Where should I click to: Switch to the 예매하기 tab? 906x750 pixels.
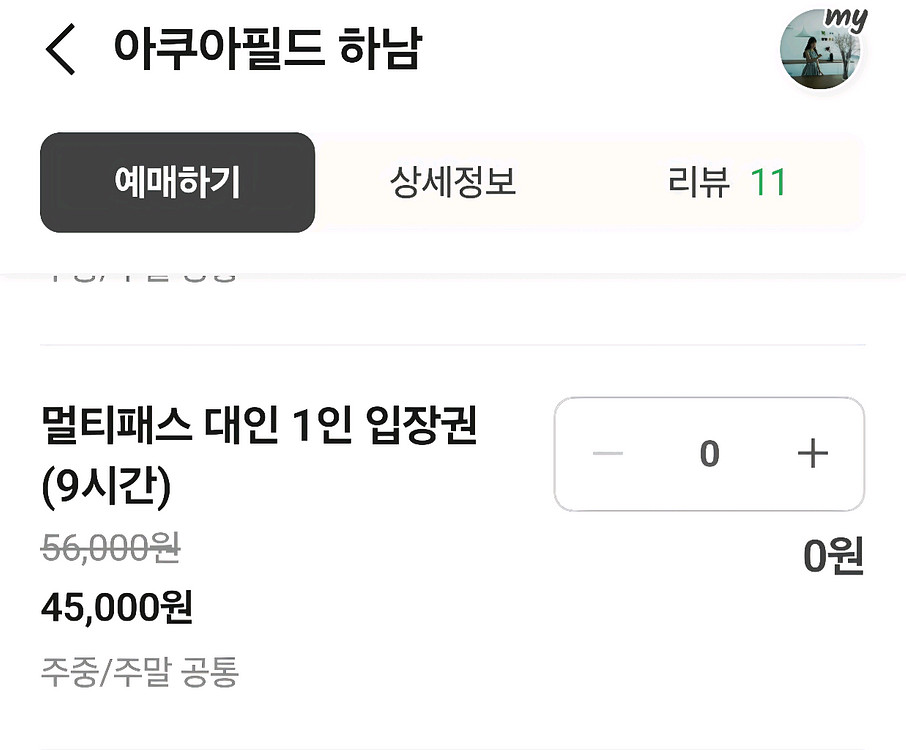(177, 182)
